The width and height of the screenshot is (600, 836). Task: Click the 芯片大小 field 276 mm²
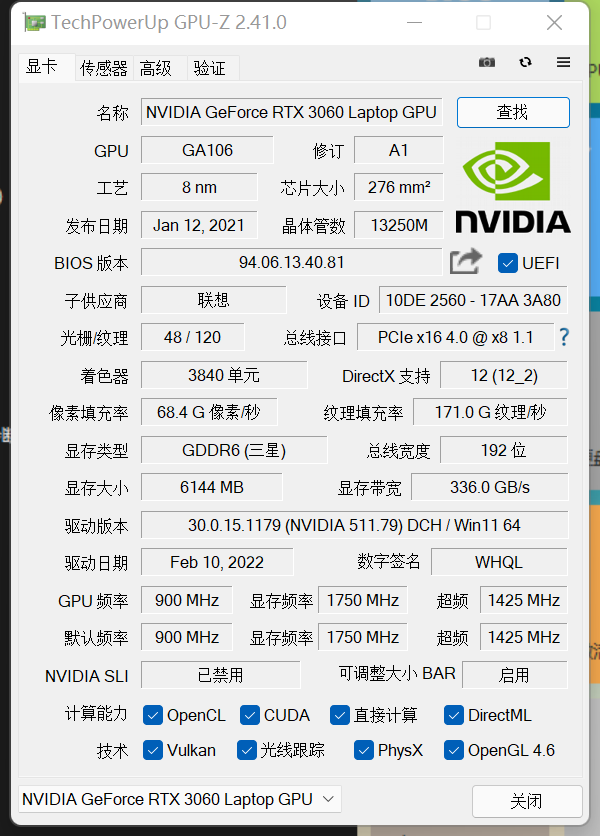398,187
